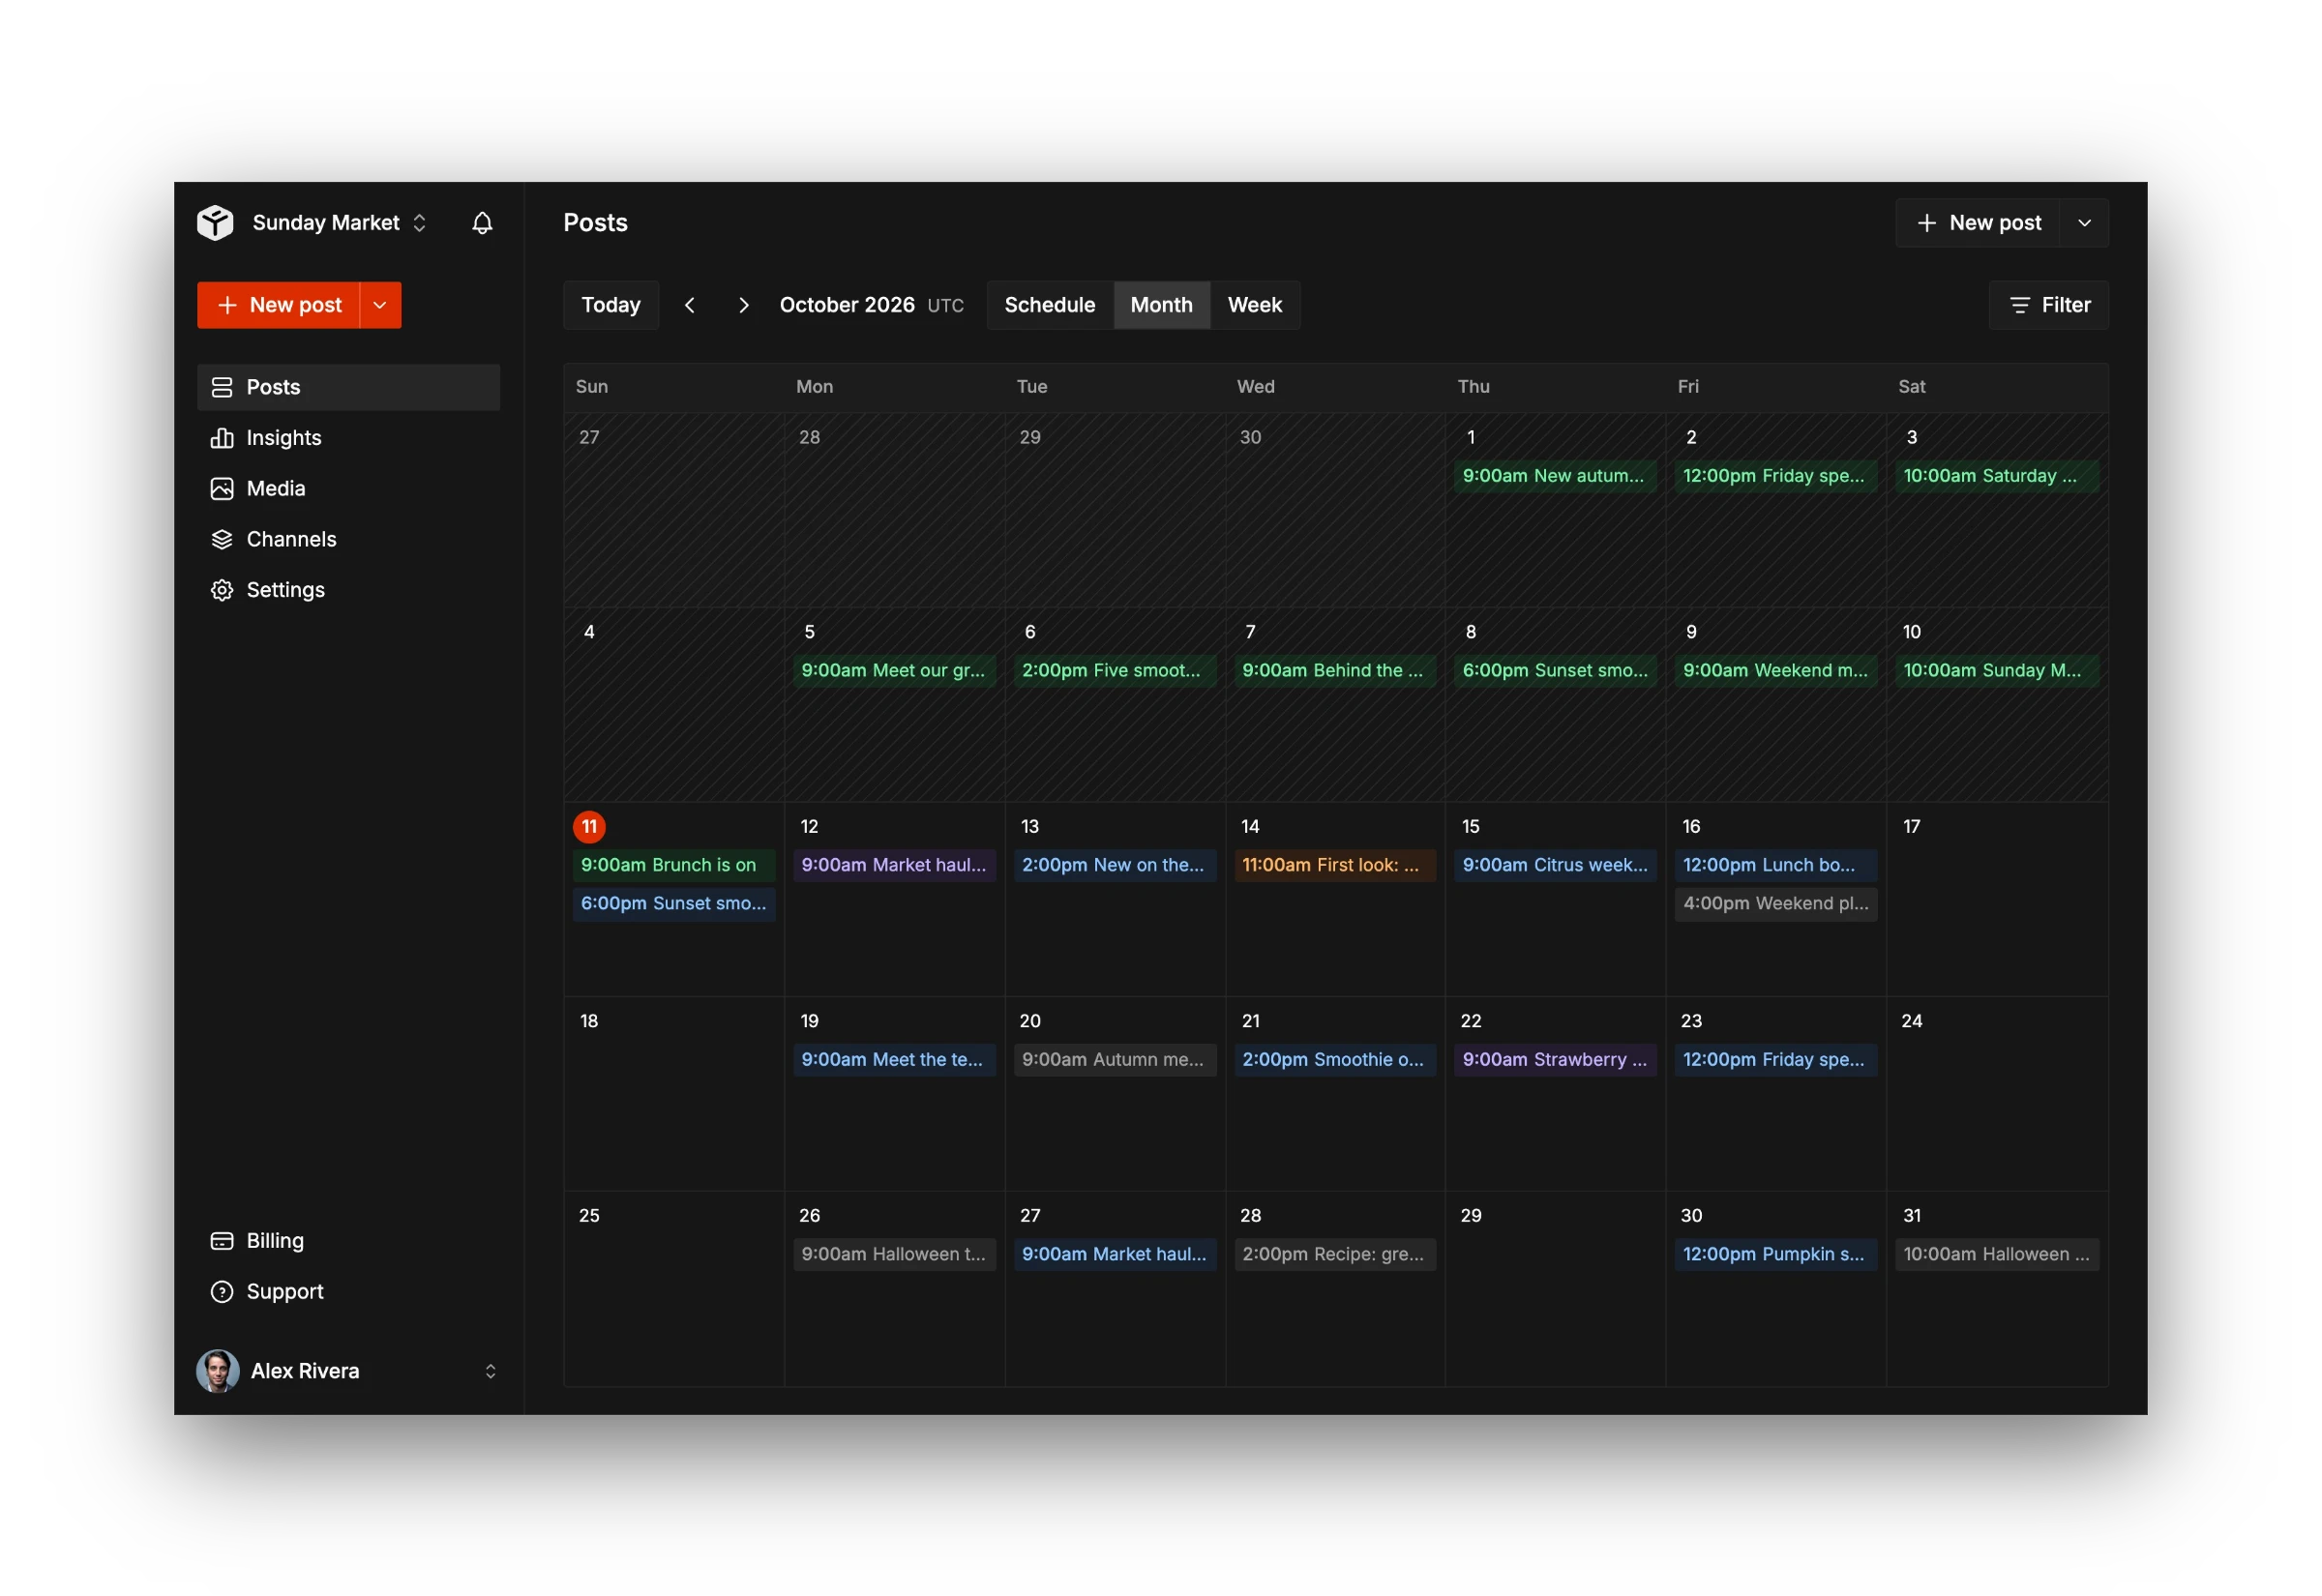
Task: Expand the Alex Rivera account menu
Action: 490,1371
